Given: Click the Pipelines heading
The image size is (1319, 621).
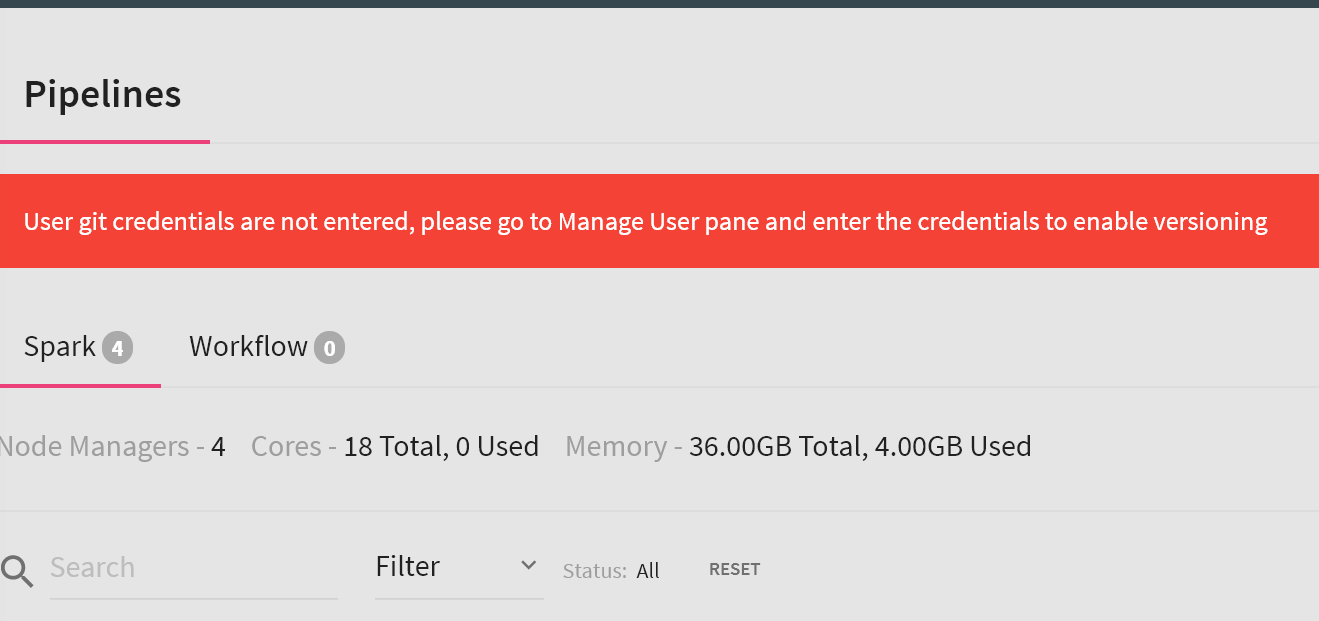Looking at the screenshot, I should pos(102,94).
